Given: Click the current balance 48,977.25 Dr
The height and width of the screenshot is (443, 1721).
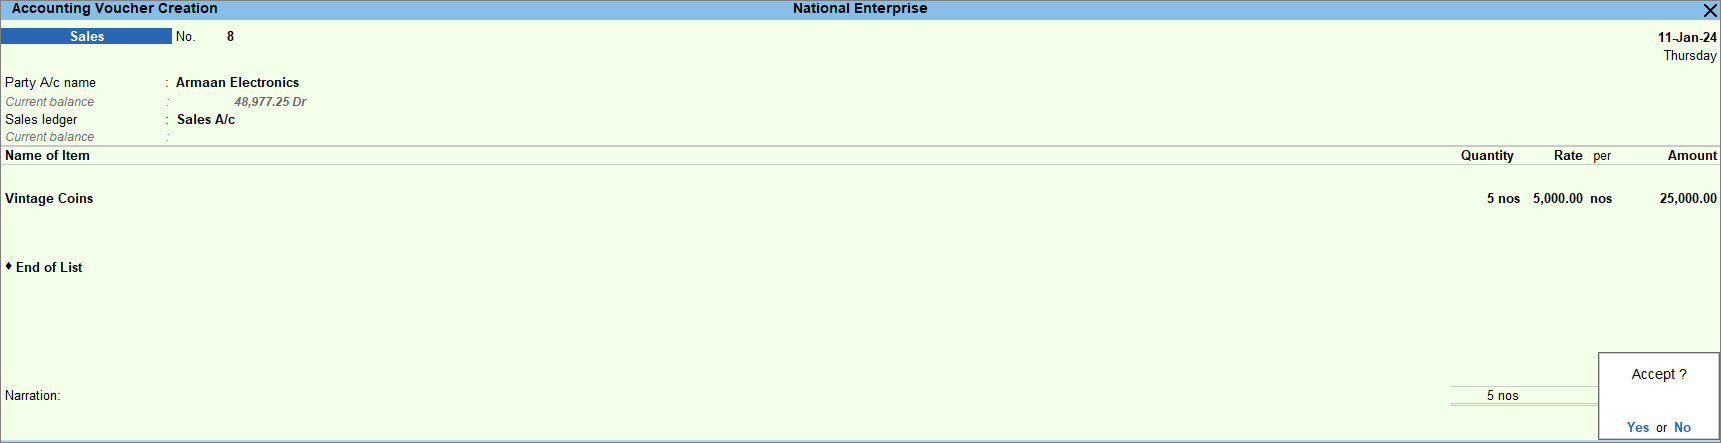Looking at the screenshot, I should (x=270, y=102).
